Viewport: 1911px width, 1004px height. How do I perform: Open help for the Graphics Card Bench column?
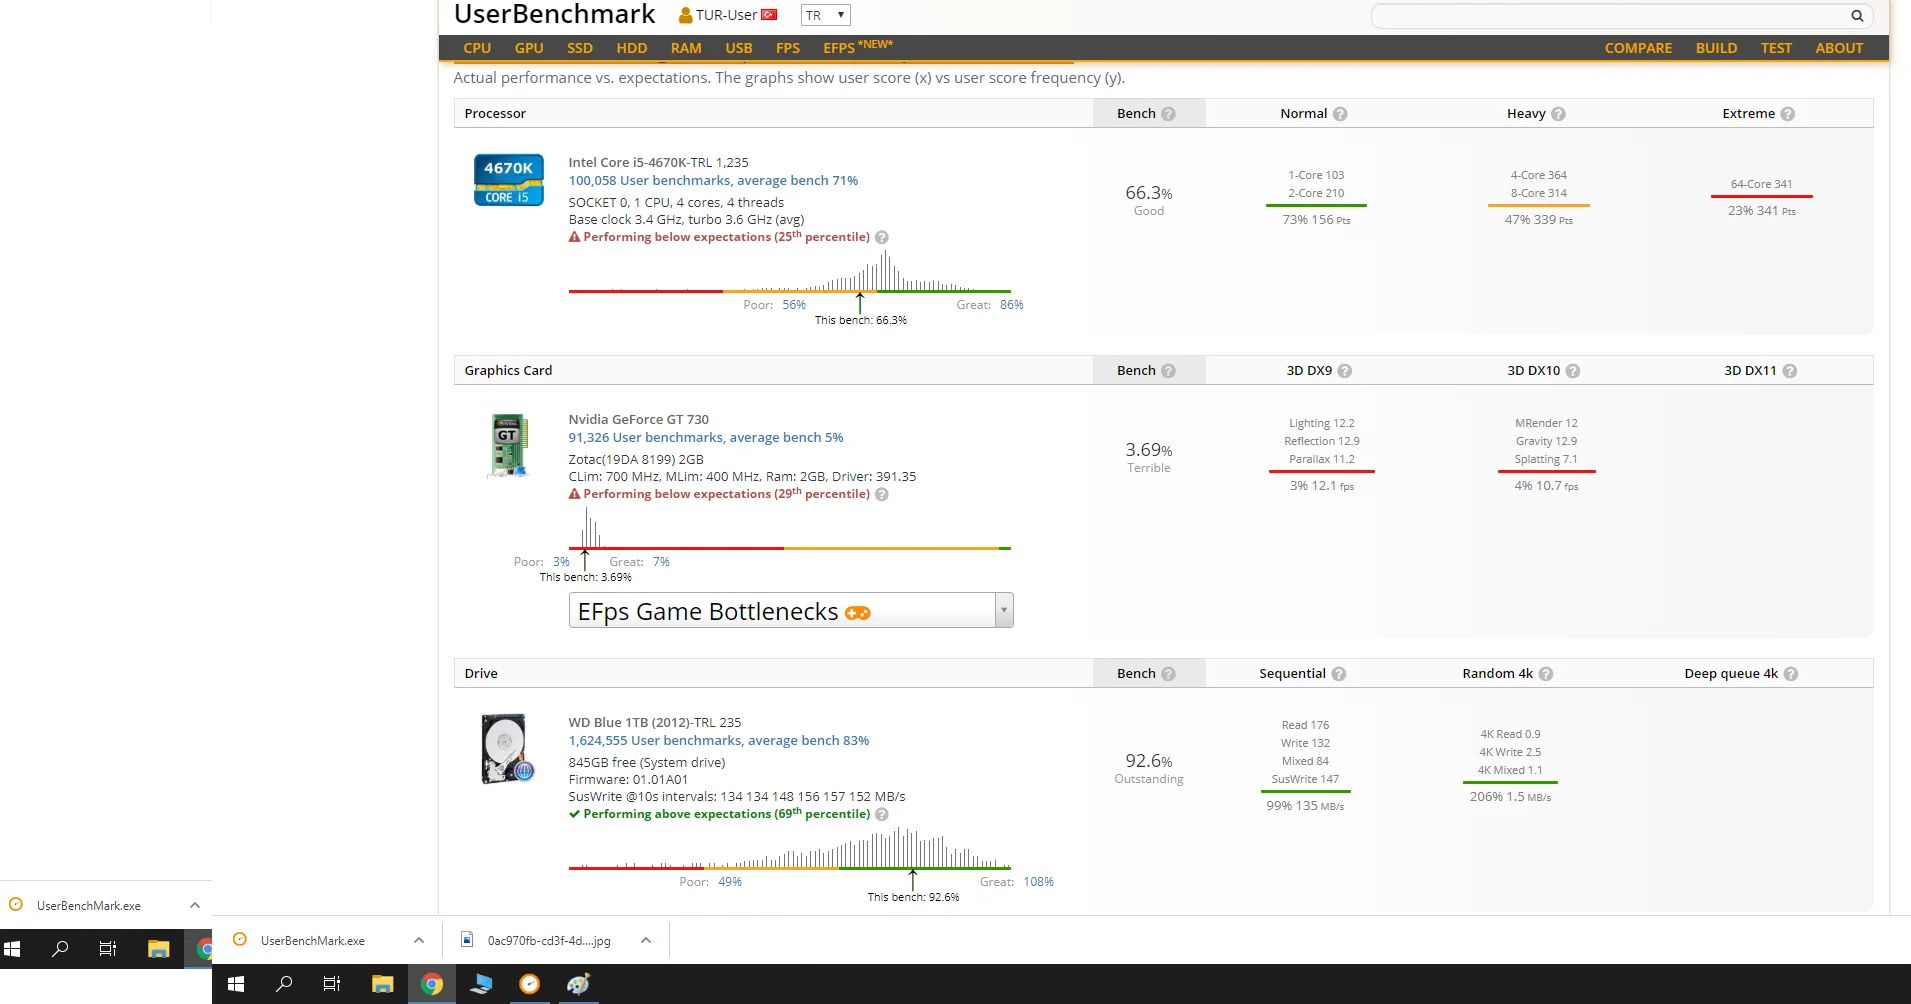pos(1168,371)
